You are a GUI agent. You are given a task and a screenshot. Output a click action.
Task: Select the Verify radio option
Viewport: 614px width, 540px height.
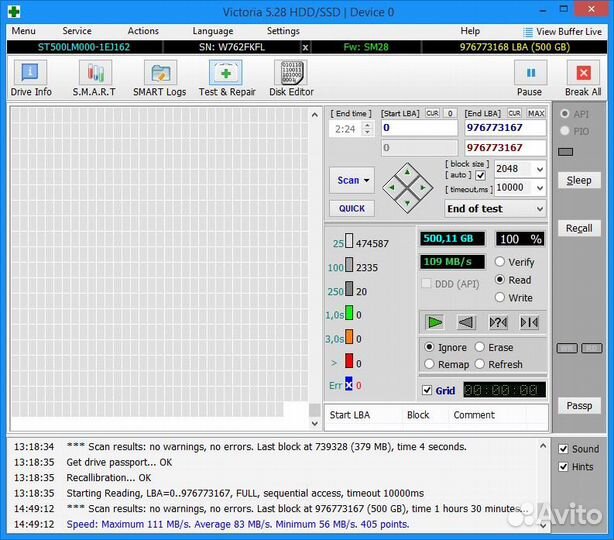tap(500, 262)
